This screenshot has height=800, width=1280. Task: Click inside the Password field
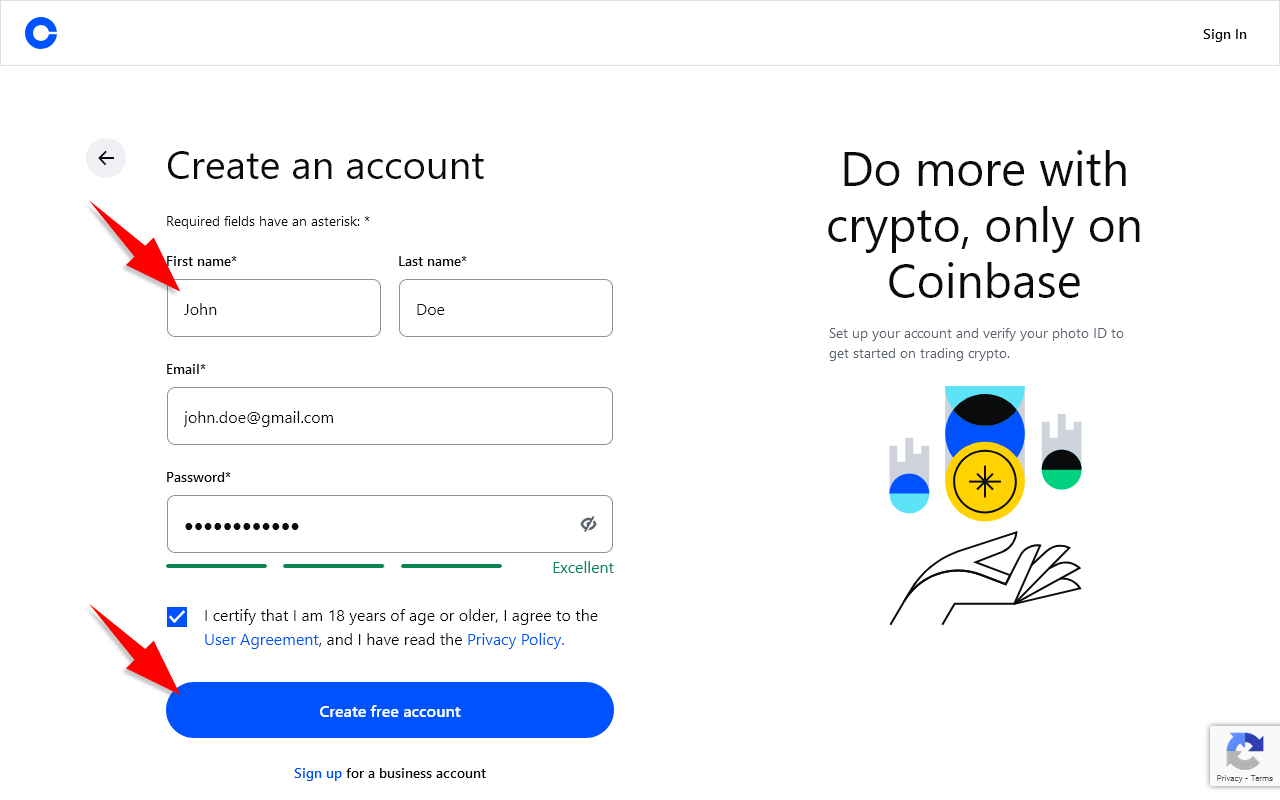point(370,524)
